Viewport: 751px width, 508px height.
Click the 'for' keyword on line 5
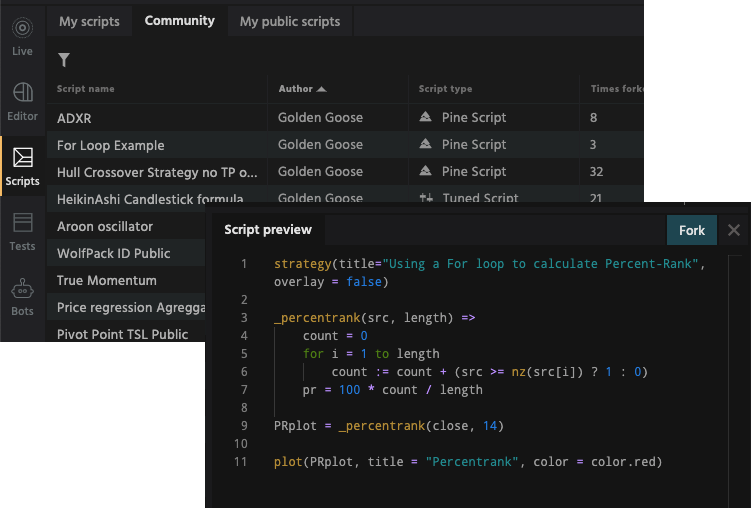click(x=313, y=354)
